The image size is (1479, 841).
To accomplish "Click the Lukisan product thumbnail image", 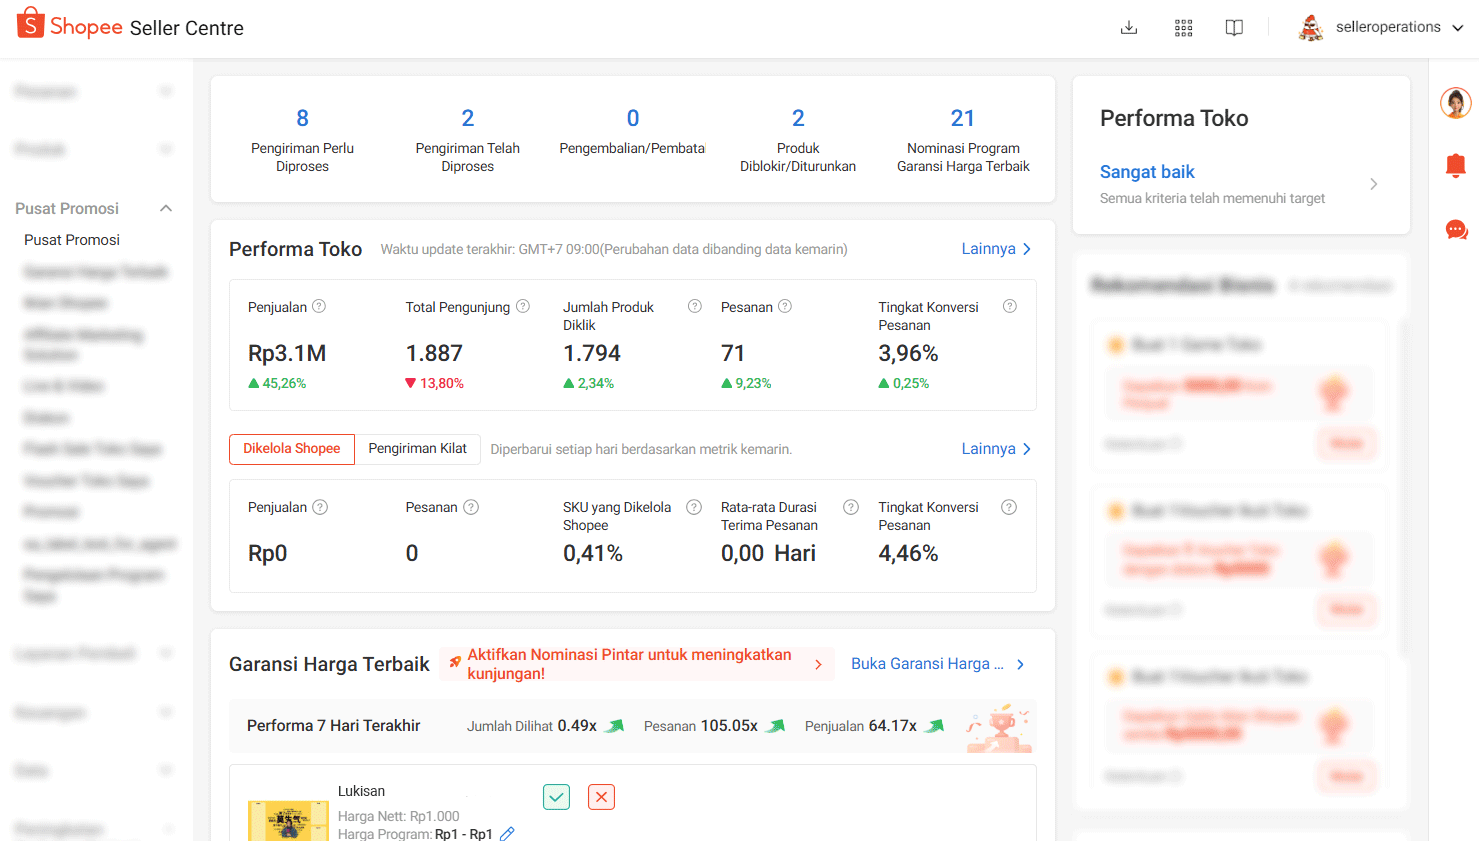I will pos(288,821).
